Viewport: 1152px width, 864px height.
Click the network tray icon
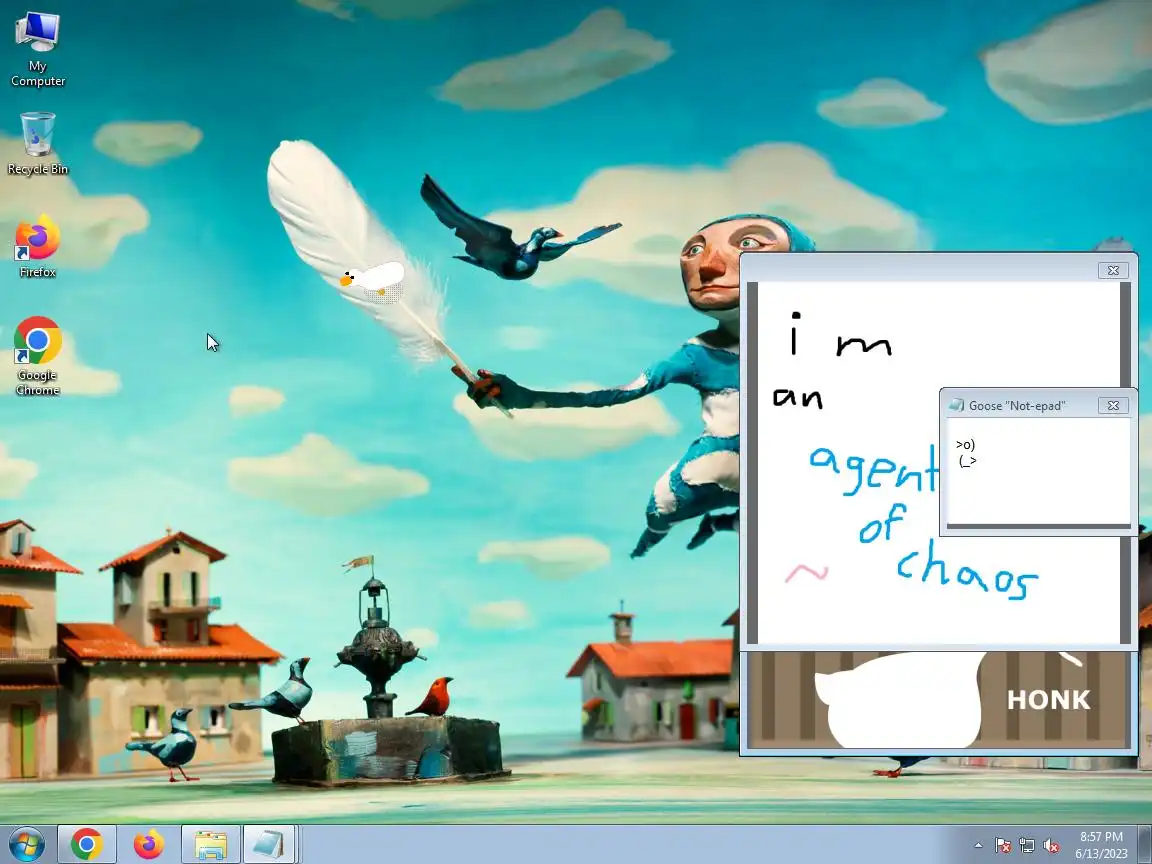click(x=1027, y=846)
